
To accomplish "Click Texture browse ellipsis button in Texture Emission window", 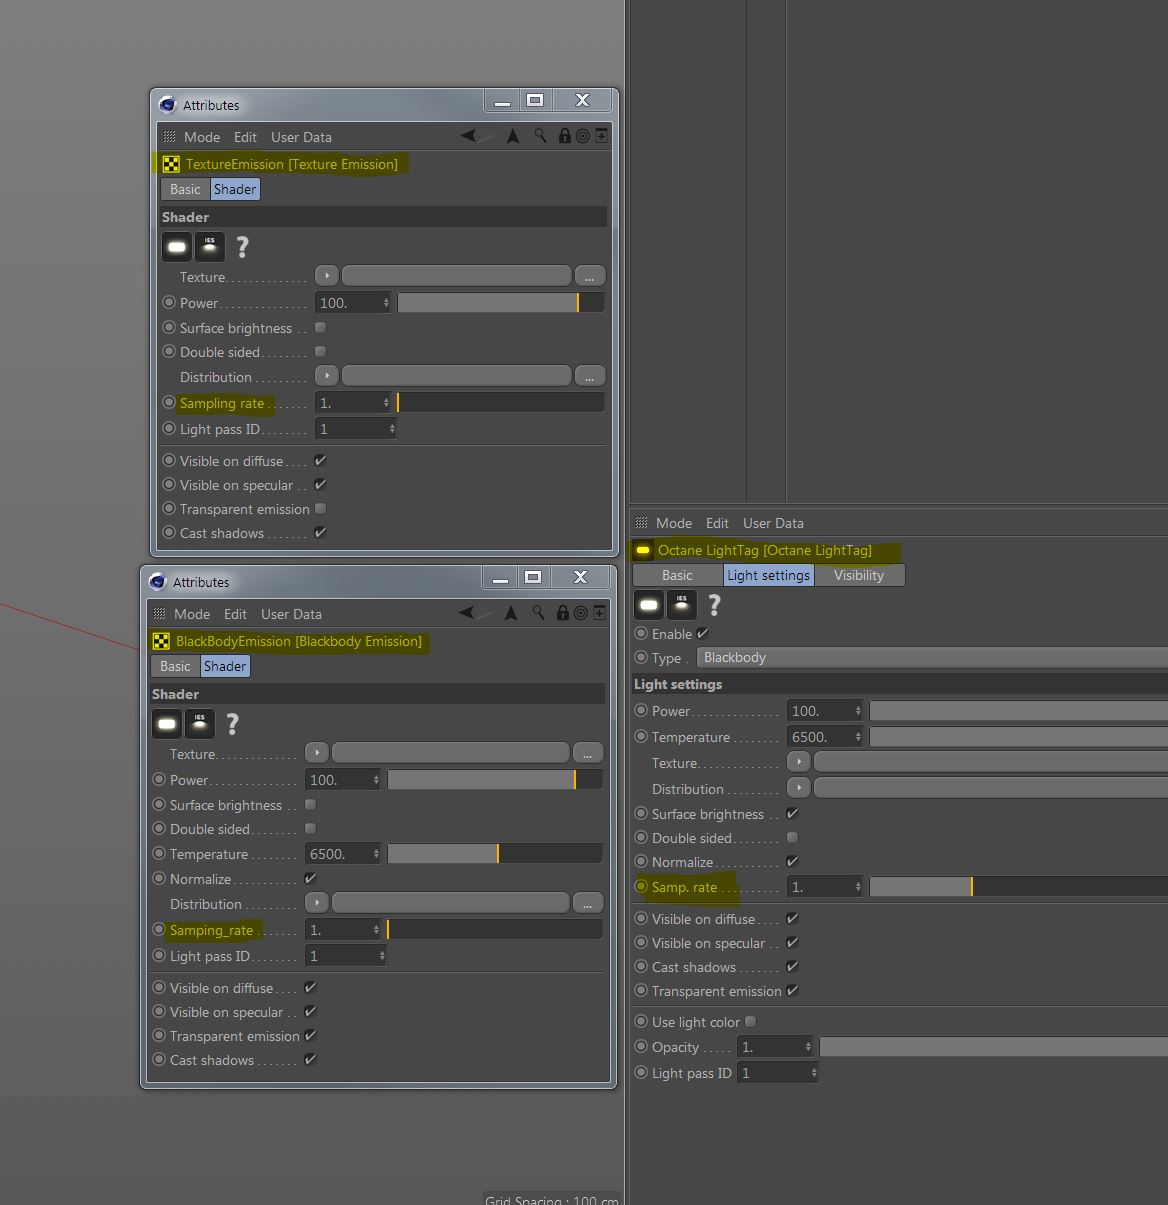I will tap(590, 275).
